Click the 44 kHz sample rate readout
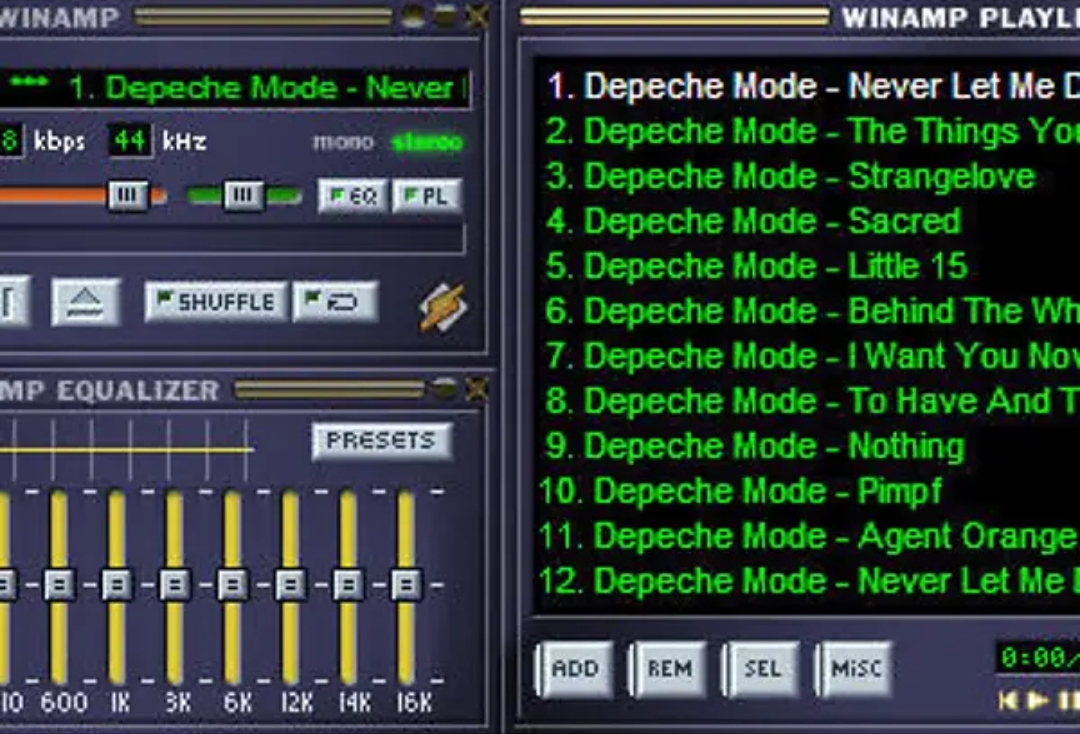 coord(129,141)
